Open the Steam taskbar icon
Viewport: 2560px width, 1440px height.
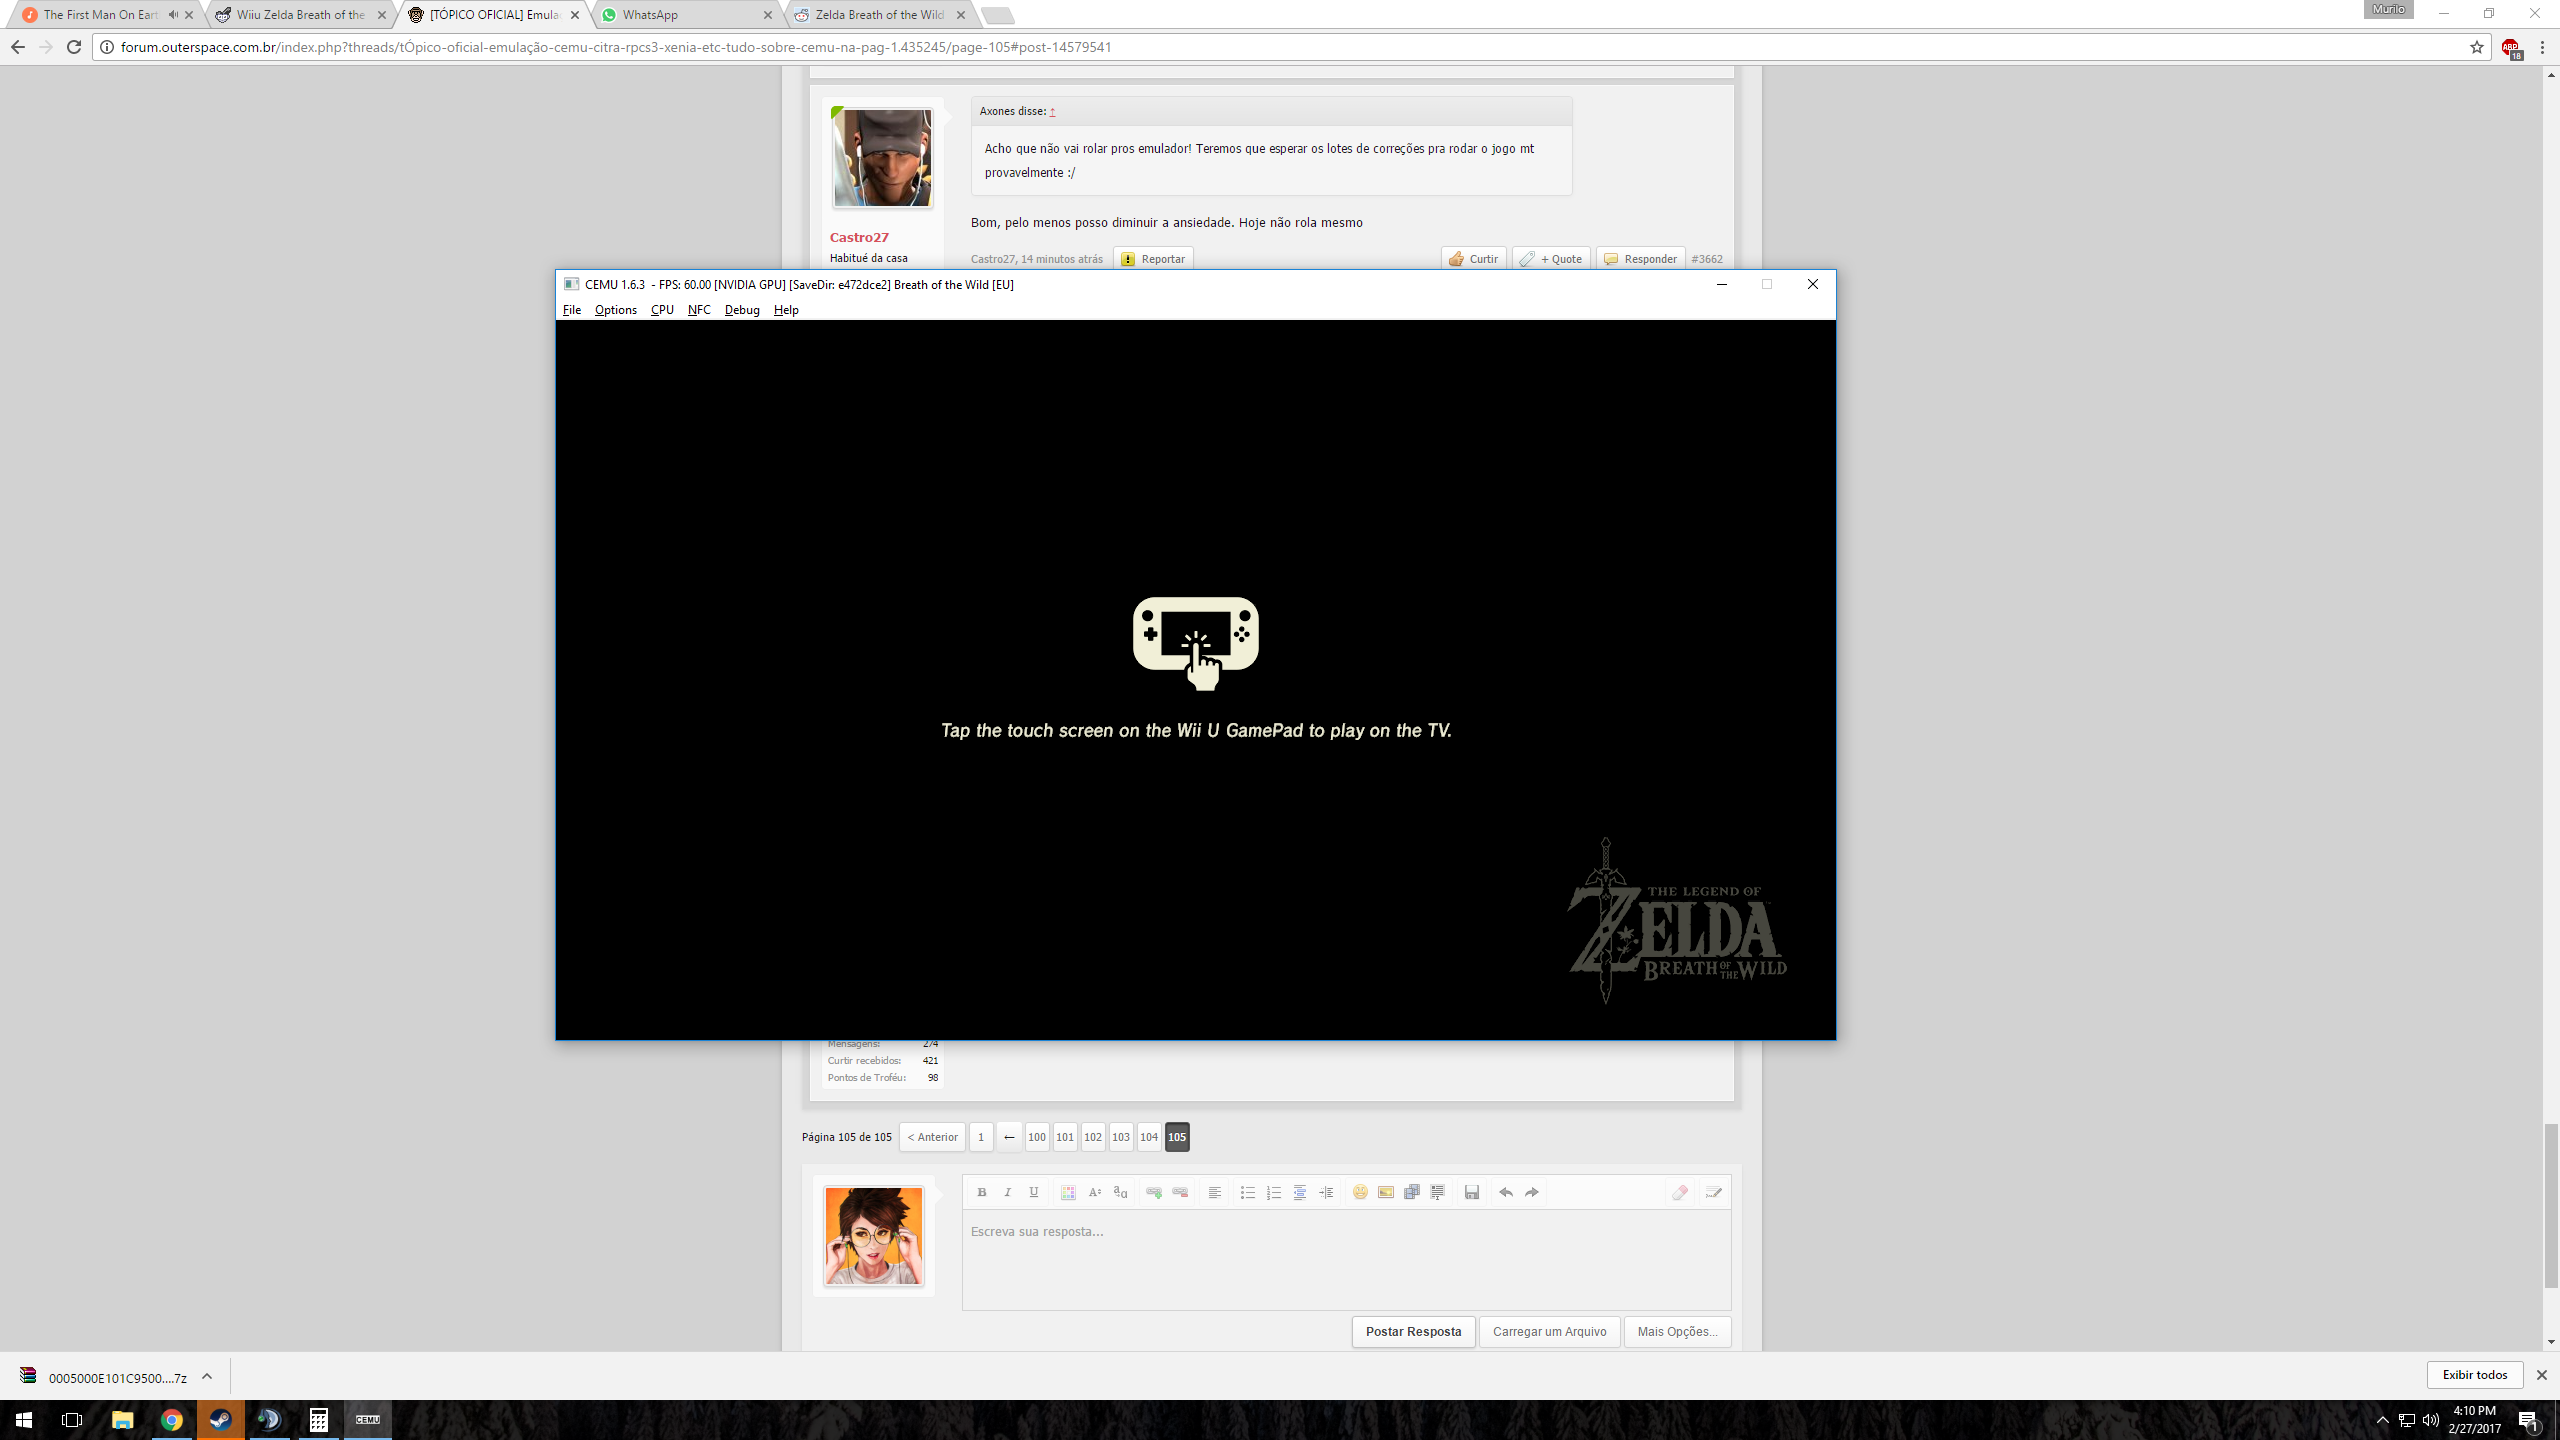(x=220, y=1419)
